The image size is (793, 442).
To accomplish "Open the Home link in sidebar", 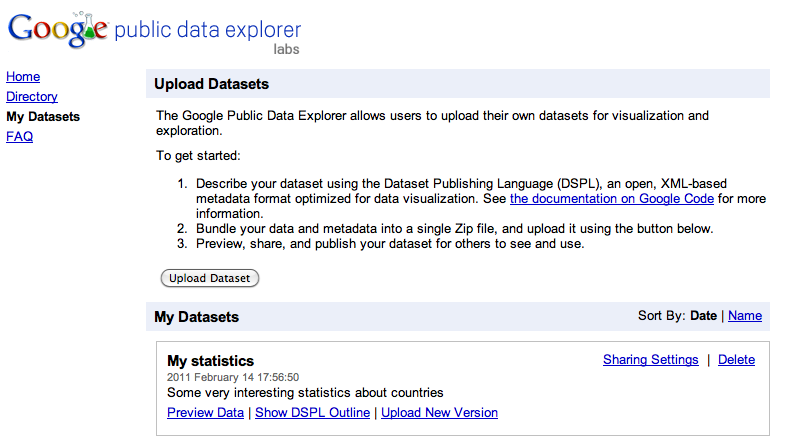I will (x=23, y=76).
